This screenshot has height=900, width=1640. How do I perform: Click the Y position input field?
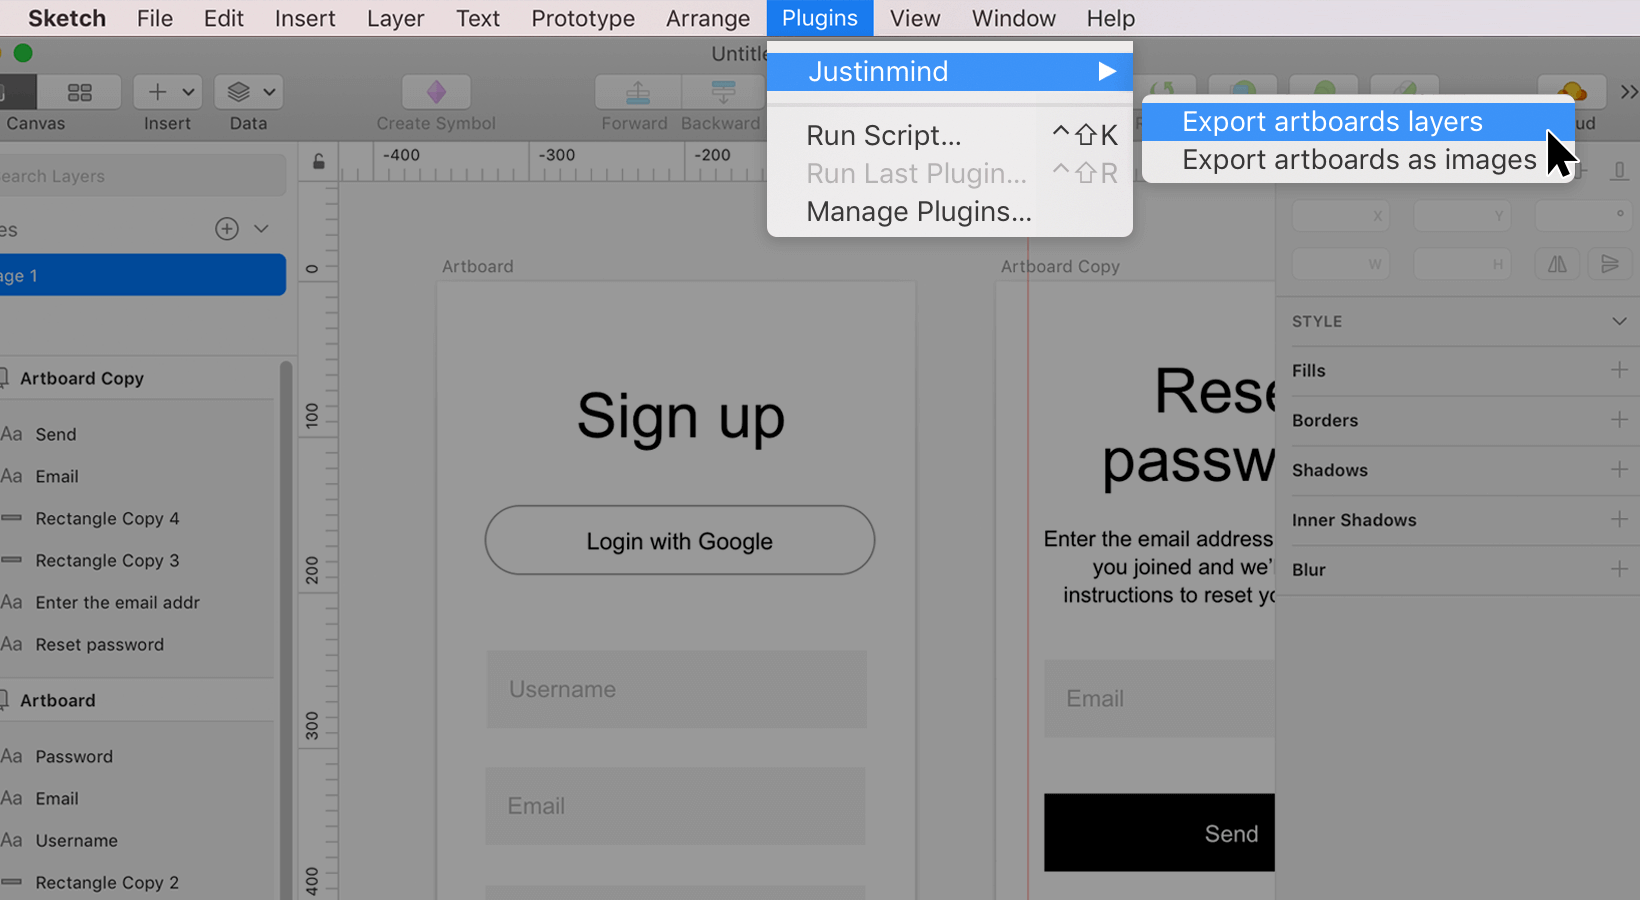(1461, 215)
